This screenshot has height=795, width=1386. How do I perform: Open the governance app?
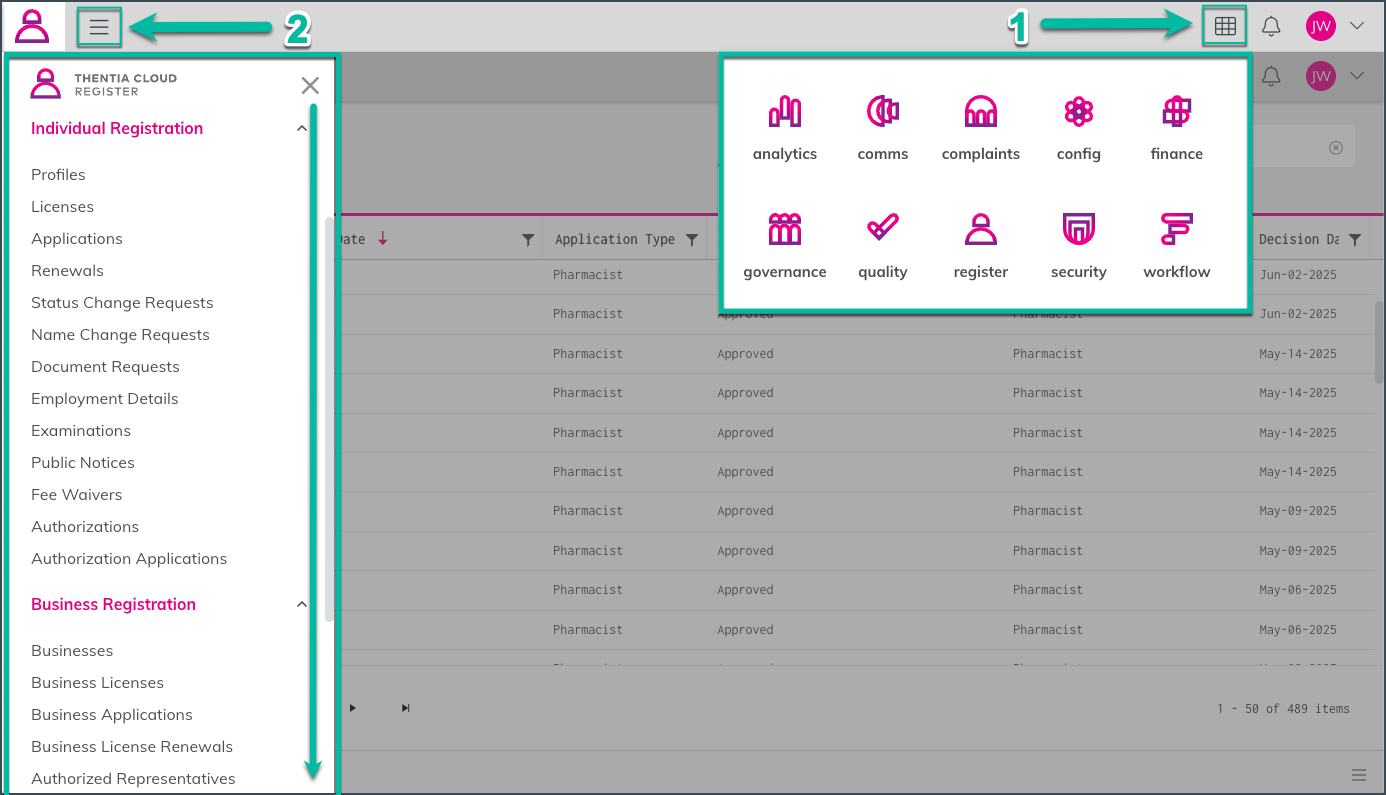click(x=785, y=246)
